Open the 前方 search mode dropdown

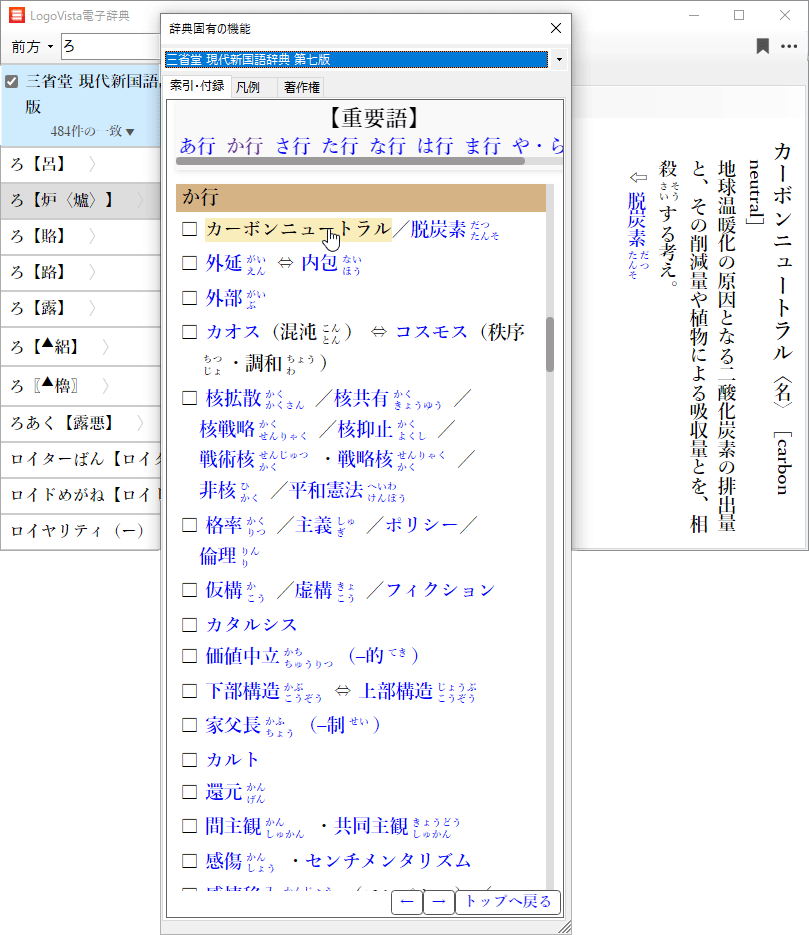tap(32, 47)
